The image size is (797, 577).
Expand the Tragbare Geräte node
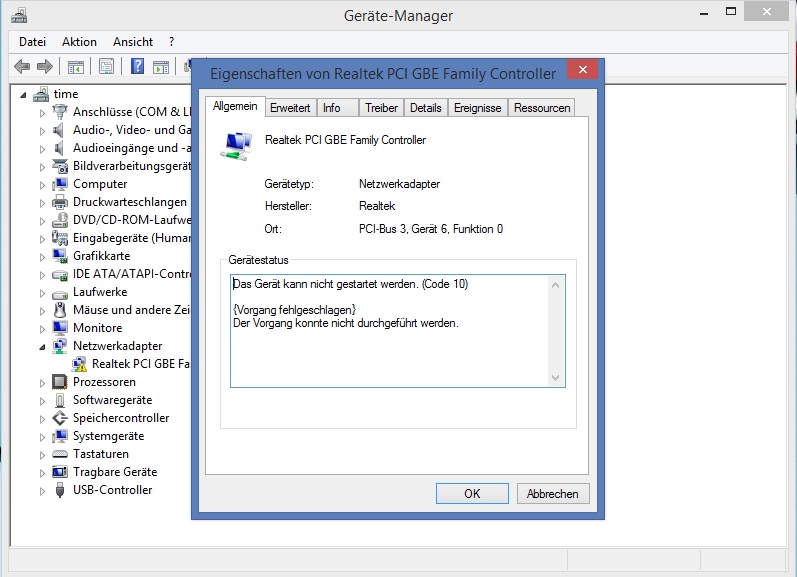(42, 473)
